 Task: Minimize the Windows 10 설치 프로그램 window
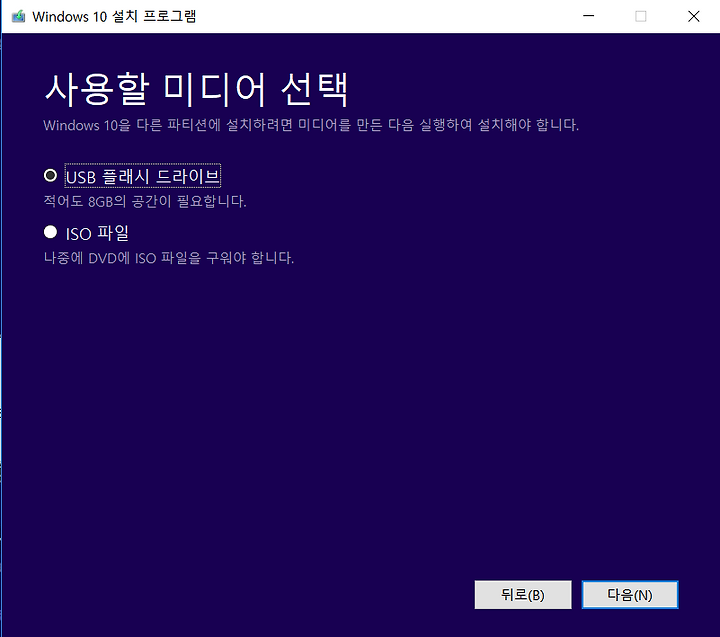point(589,16)
